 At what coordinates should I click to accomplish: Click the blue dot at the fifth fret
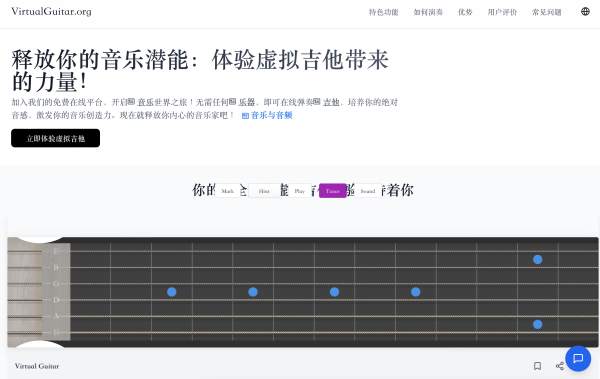click(x=253, y=292)
